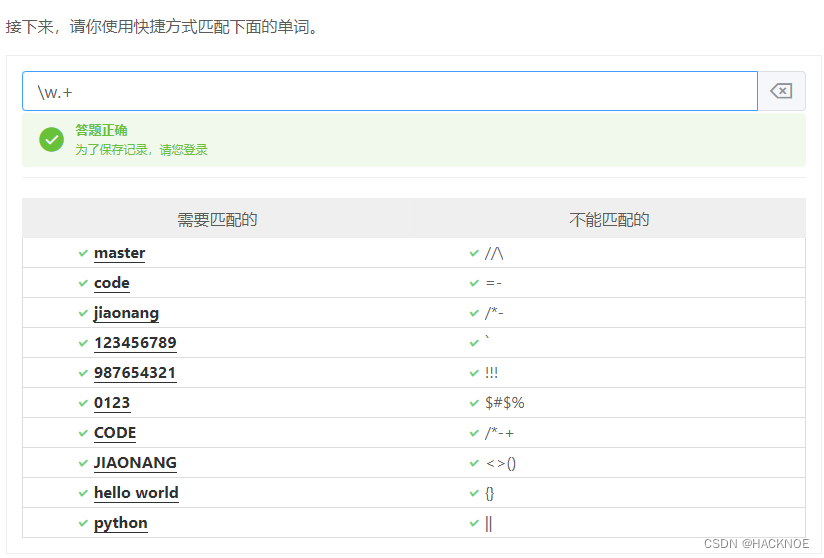Click the !!! non-match entry
The width and height of the screenshot is (824, 558).
pyautogui.click(x=491, y=373)
